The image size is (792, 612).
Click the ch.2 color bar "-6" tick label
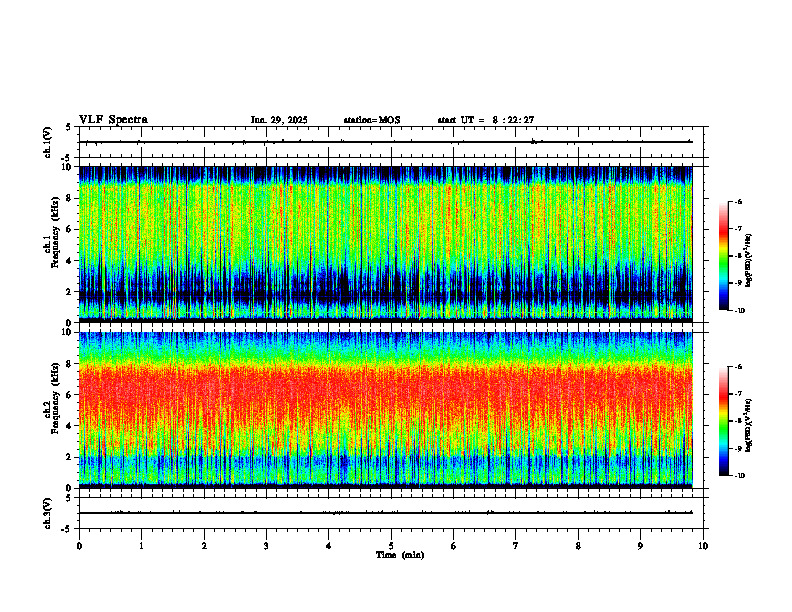point(738,367)
